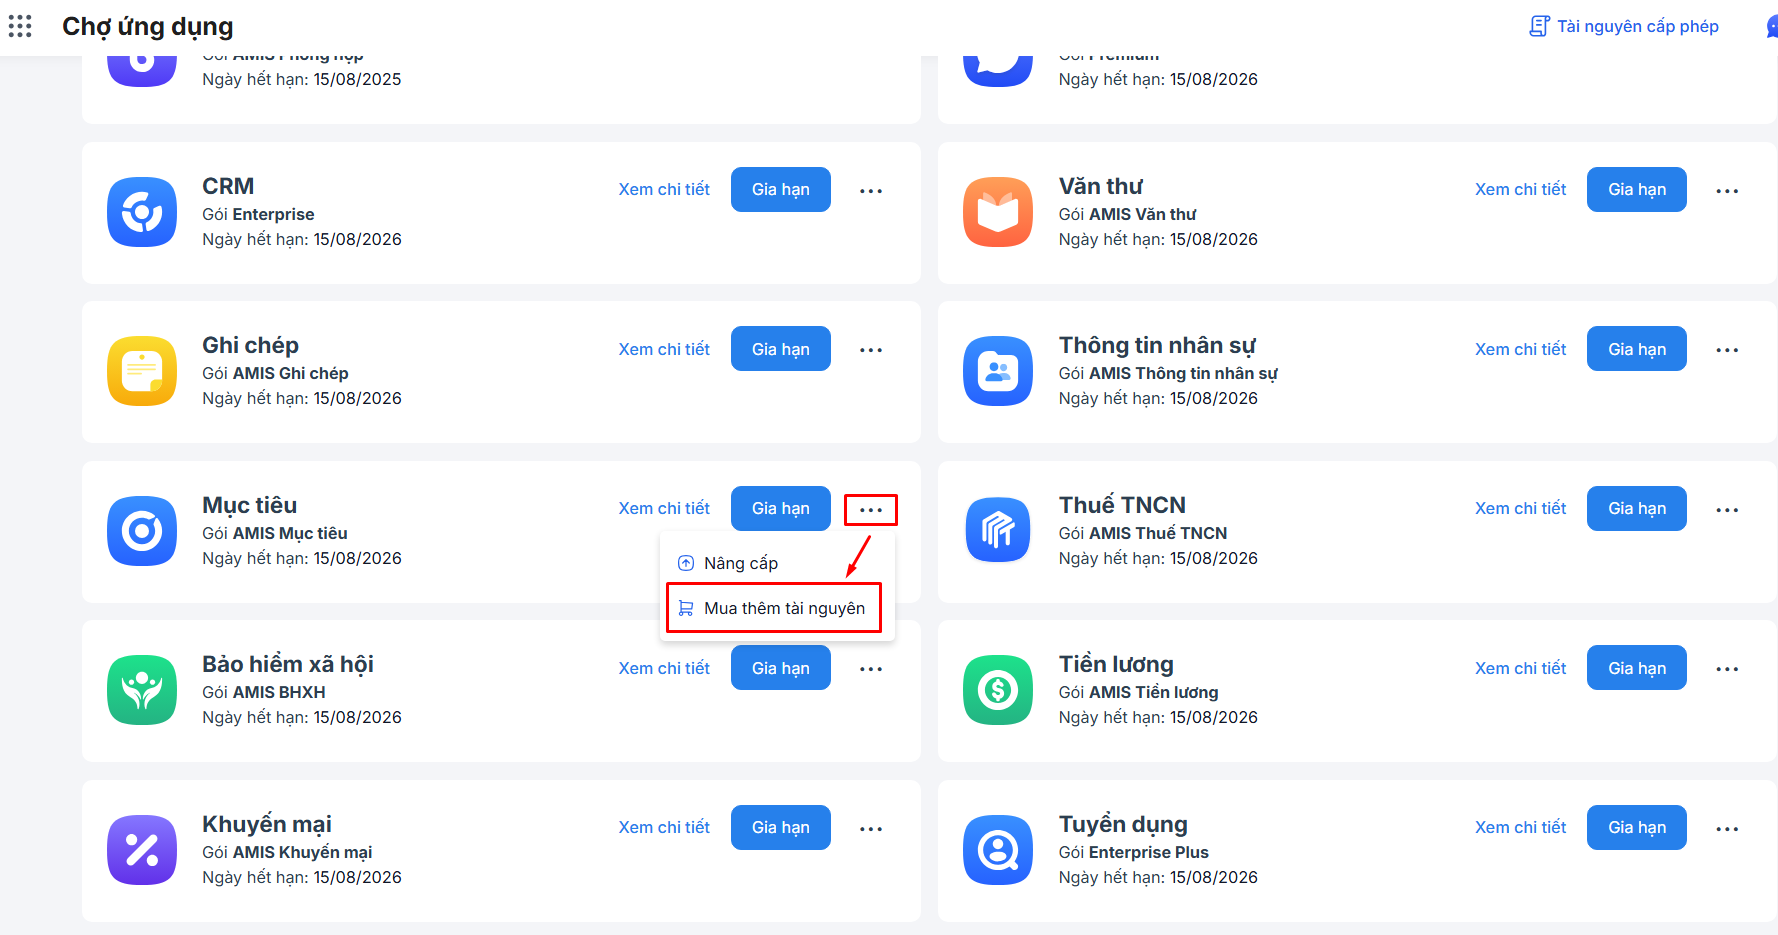The height and width of the screenshot is (935, 1778).
Task: Click the Thông tin nhân sự app icon
Action: [x=998, y=371]
